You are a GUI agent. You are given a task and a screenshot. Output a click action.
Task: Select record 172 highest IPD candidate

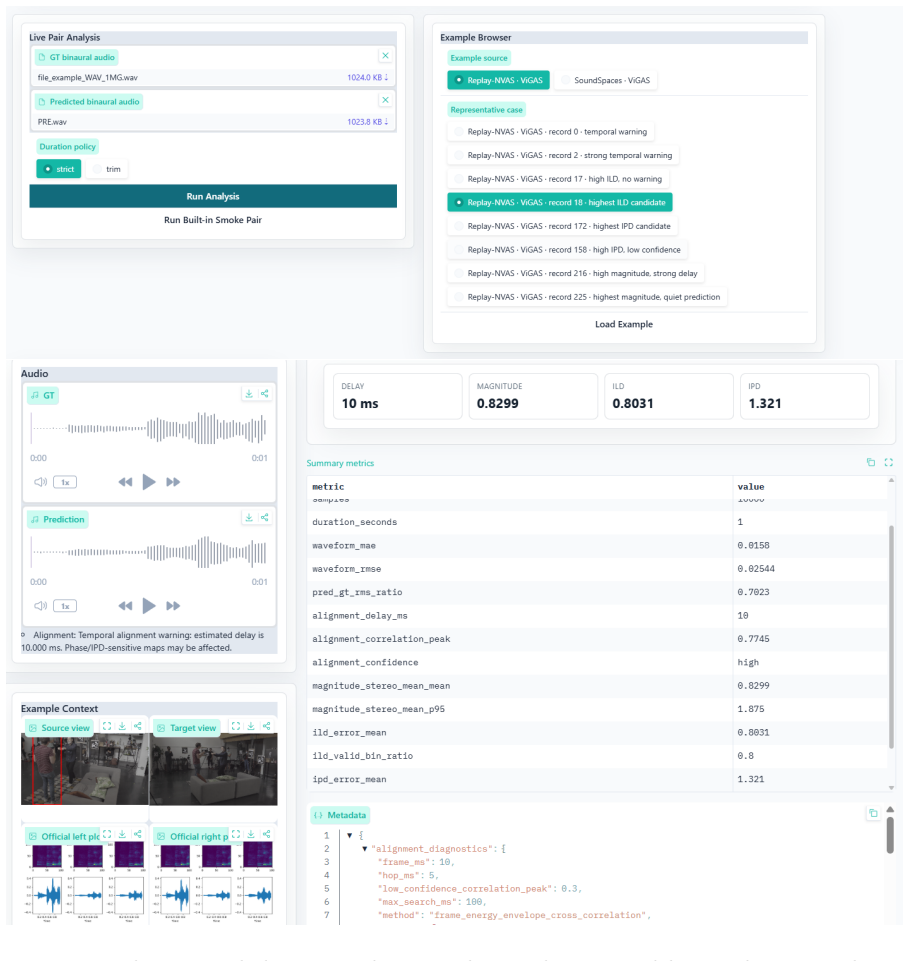[563, 226]
